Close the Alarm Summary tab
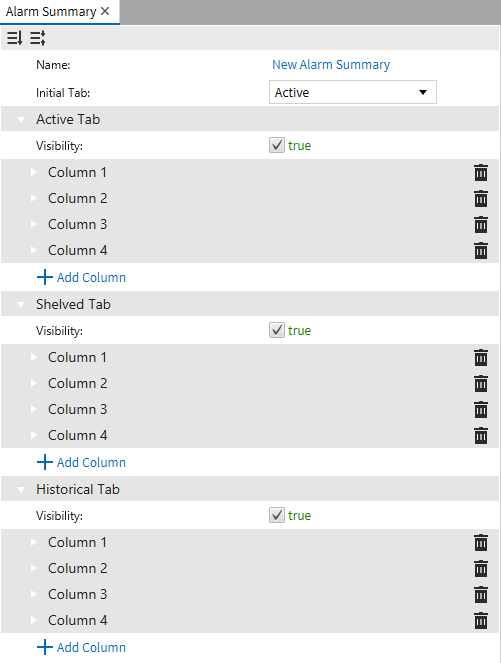 click(105, 11)
